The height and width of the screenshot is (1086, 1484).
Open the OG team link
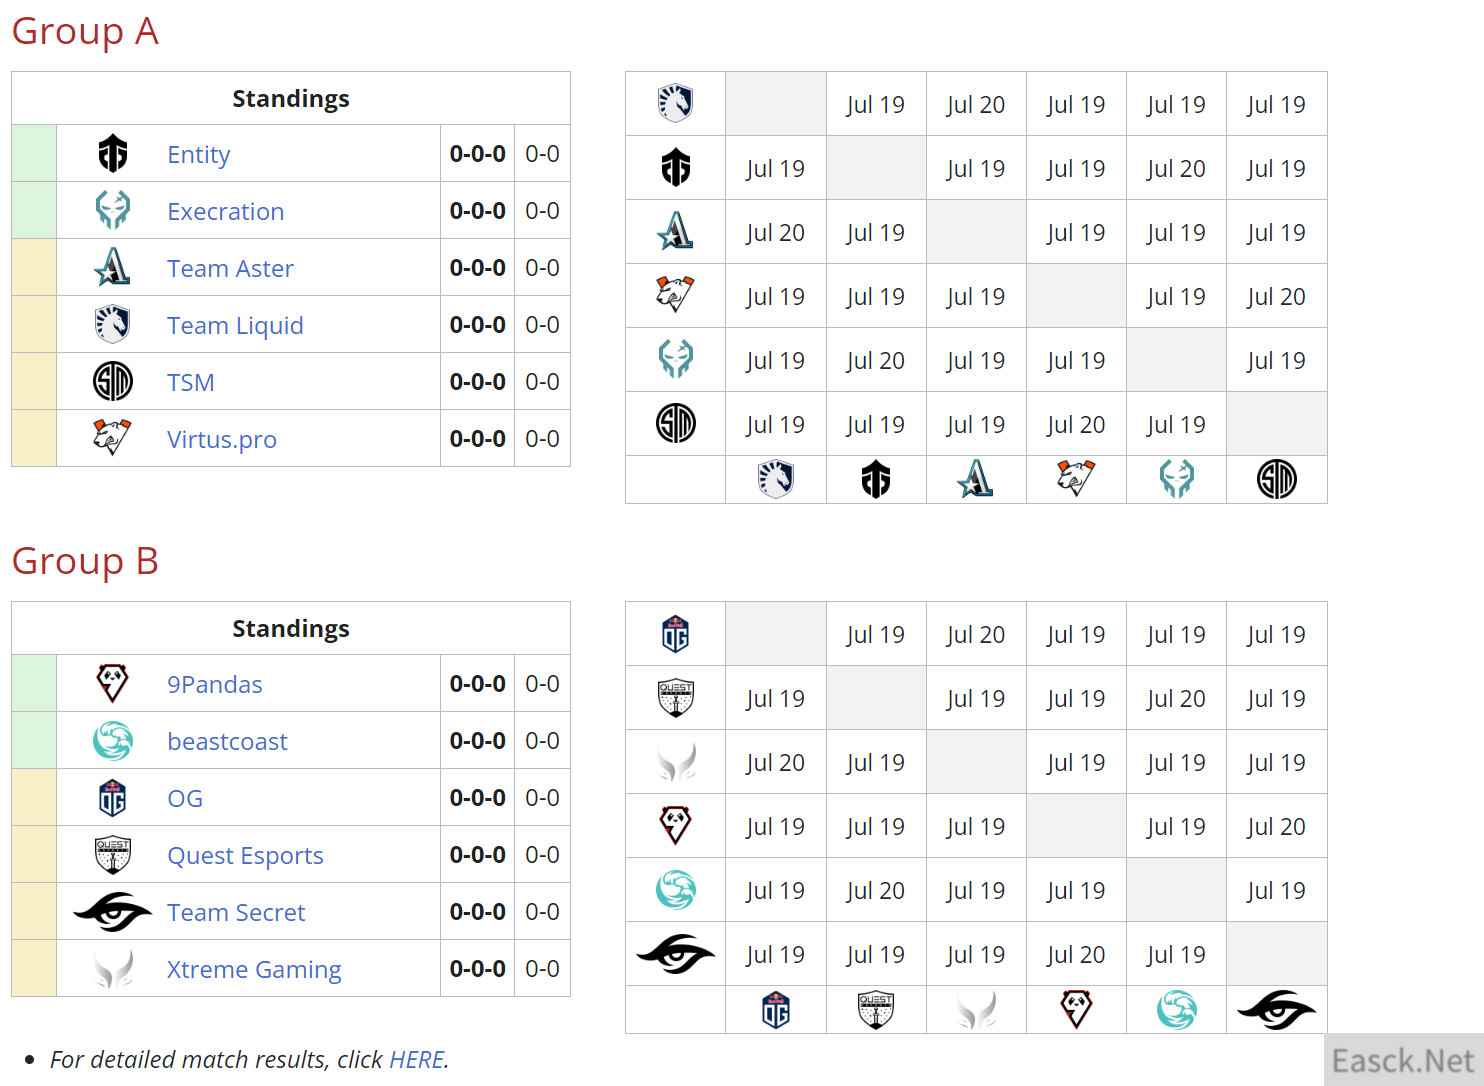click(185, 799)
